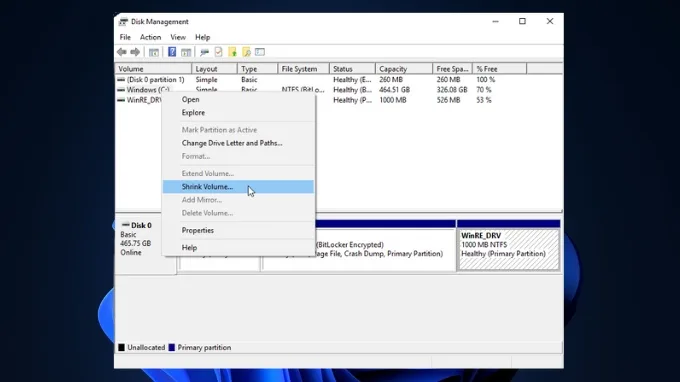Choose Explore from the context menu

pos(238,112)
